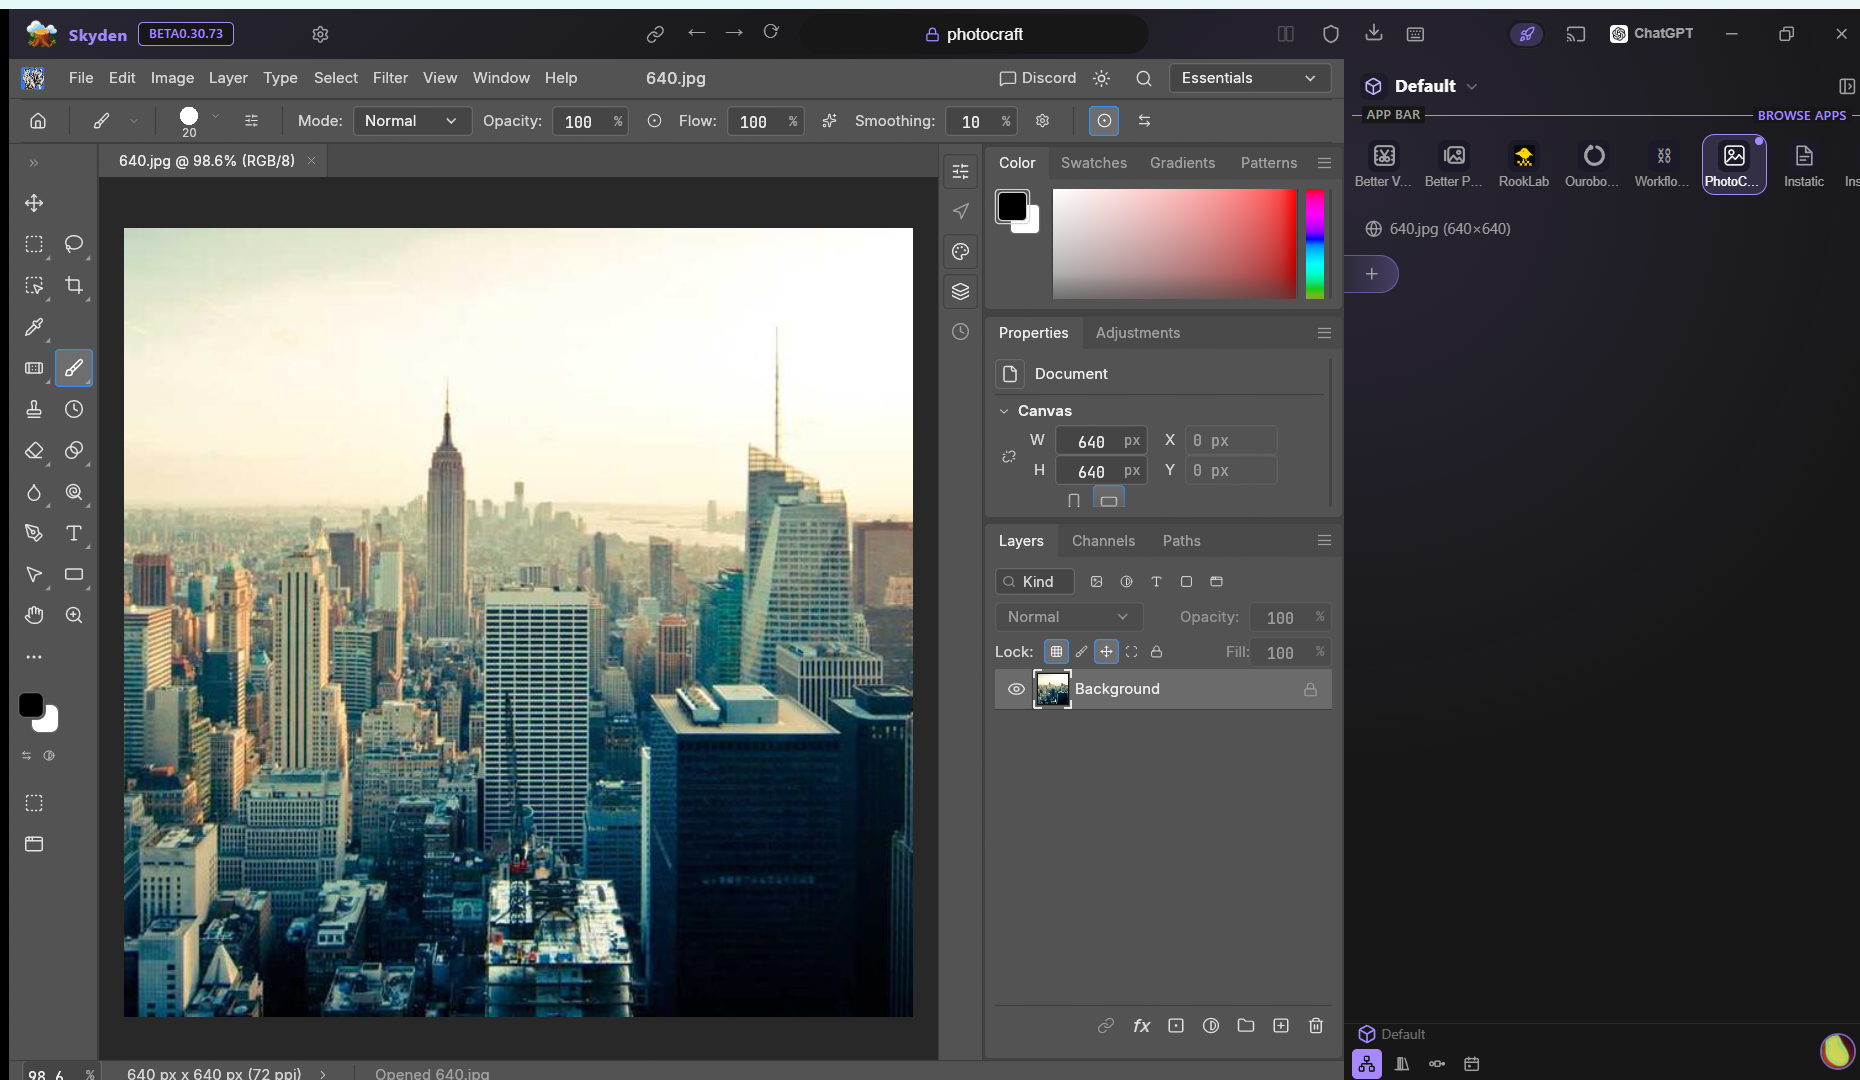
Task: Select the Hand tool
Action: tap(34, 615)
